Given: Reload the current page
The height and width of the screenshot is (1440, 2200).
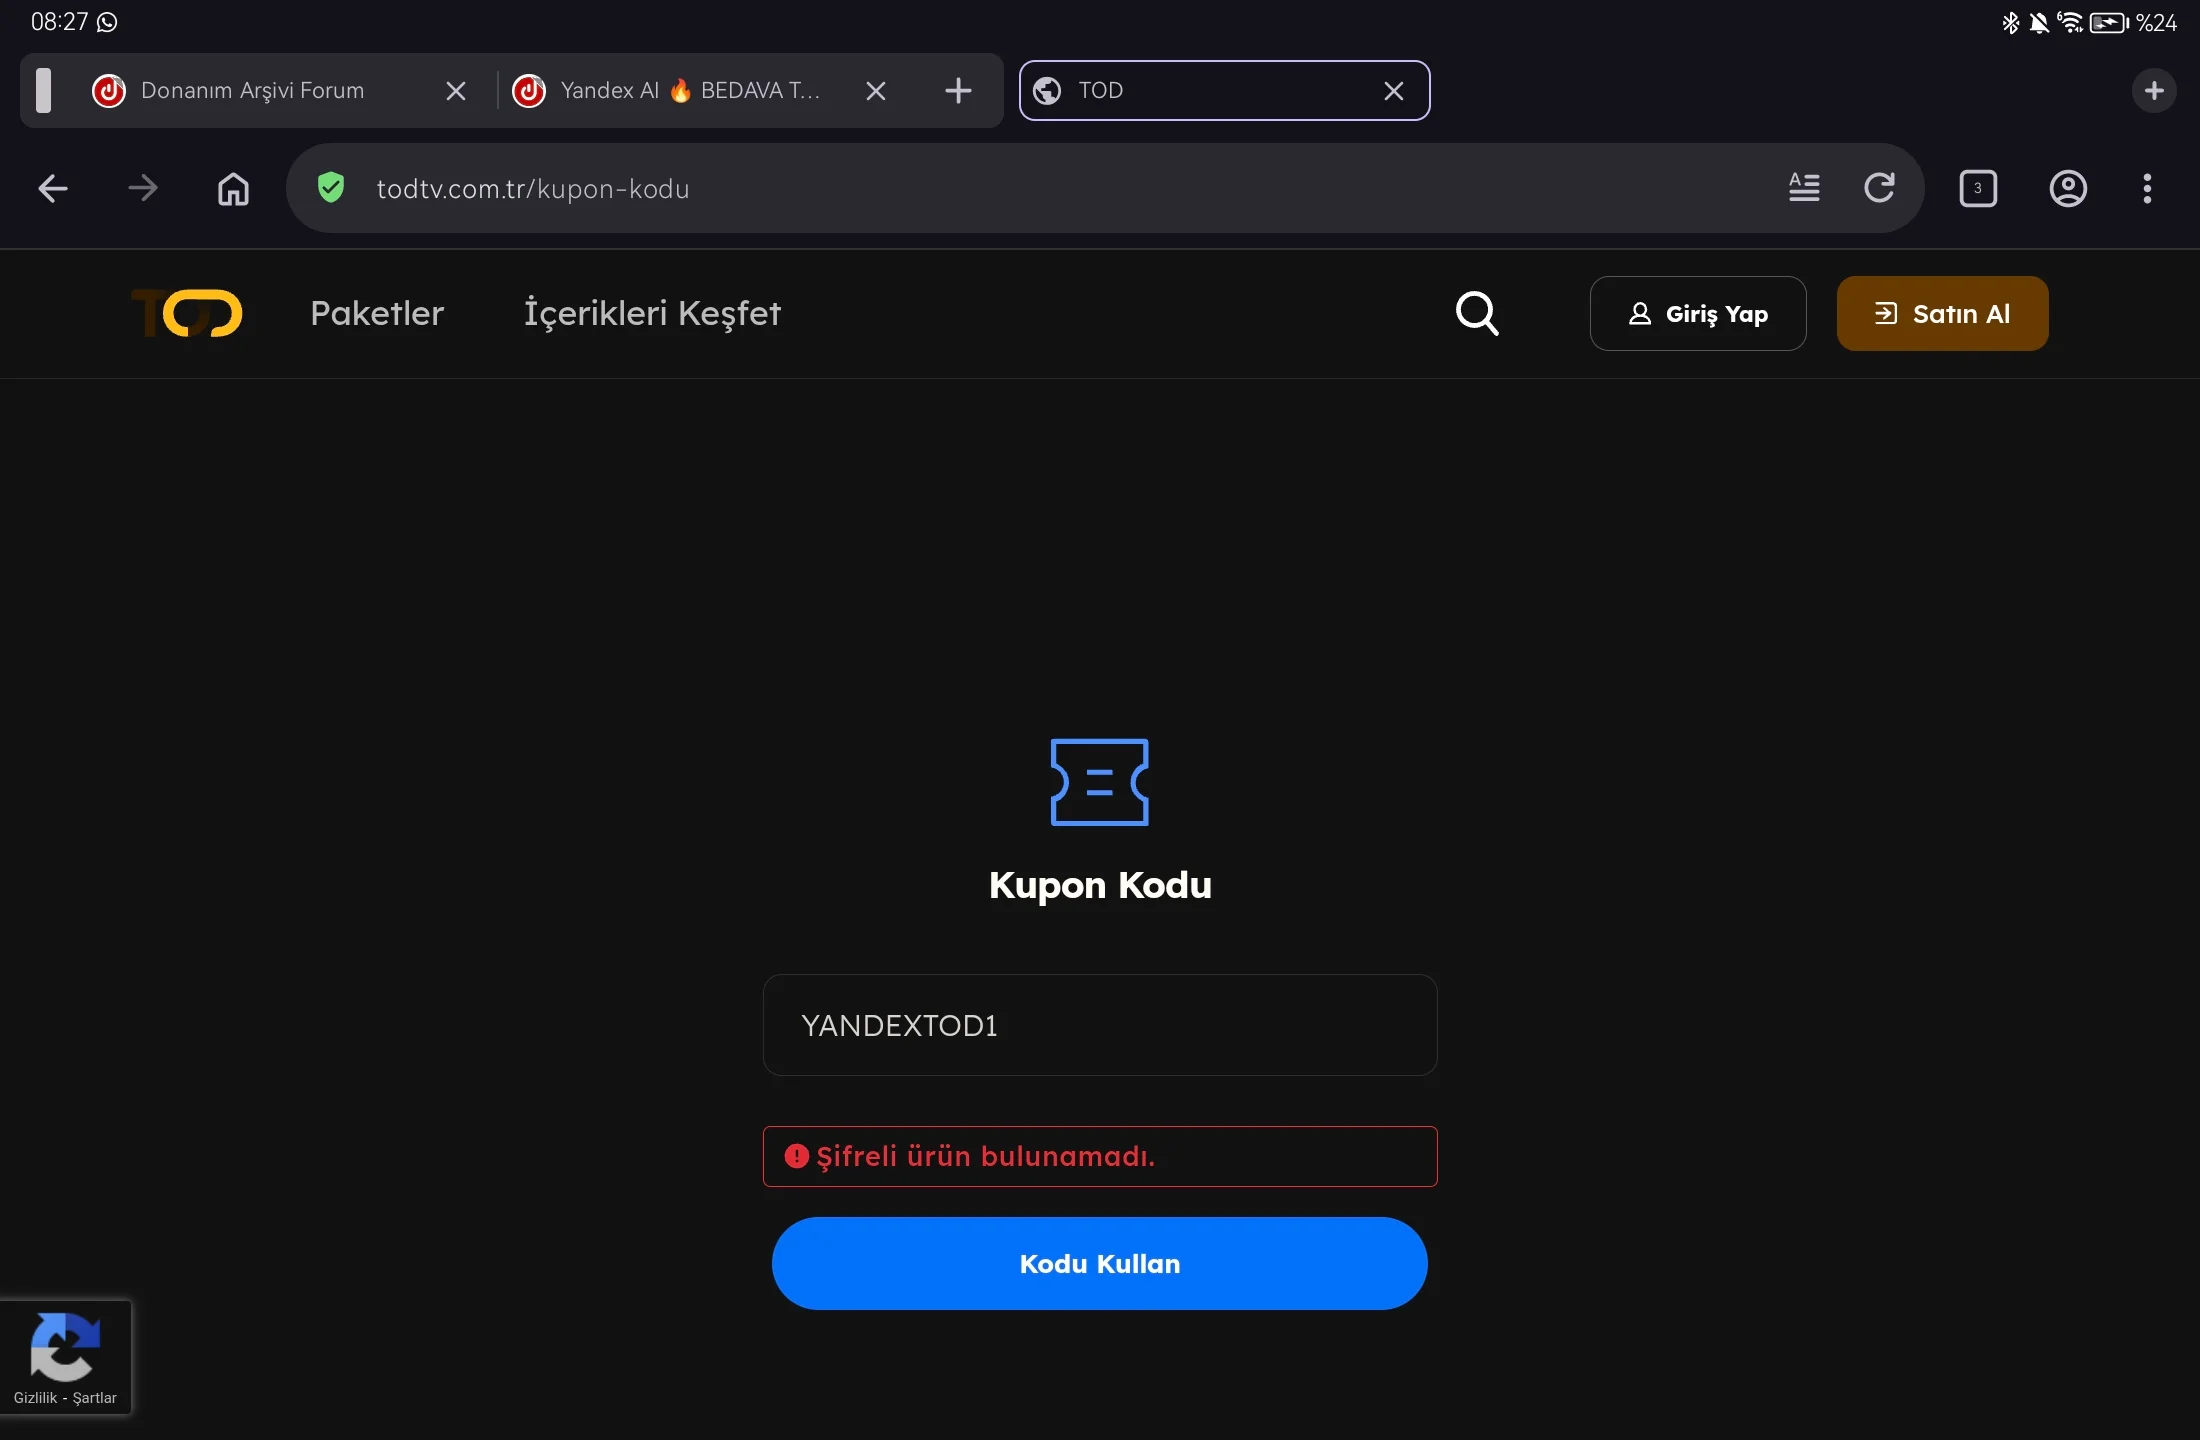Looking at the screenshot, I should pyautogui.click(x=1879, y=188).
